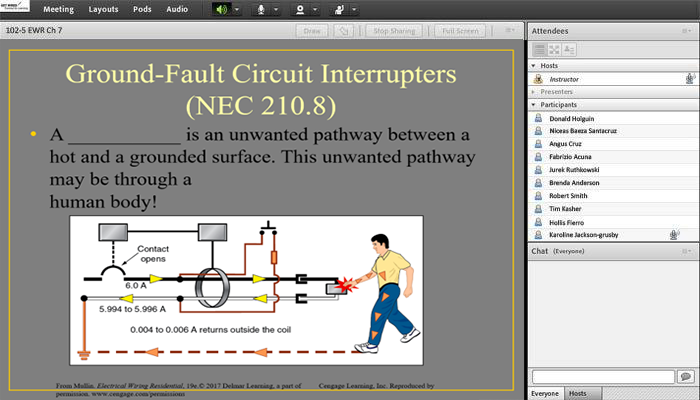Toggle the microphone in top toolbar
700x400 pixels.
click(x=263, y=9)
